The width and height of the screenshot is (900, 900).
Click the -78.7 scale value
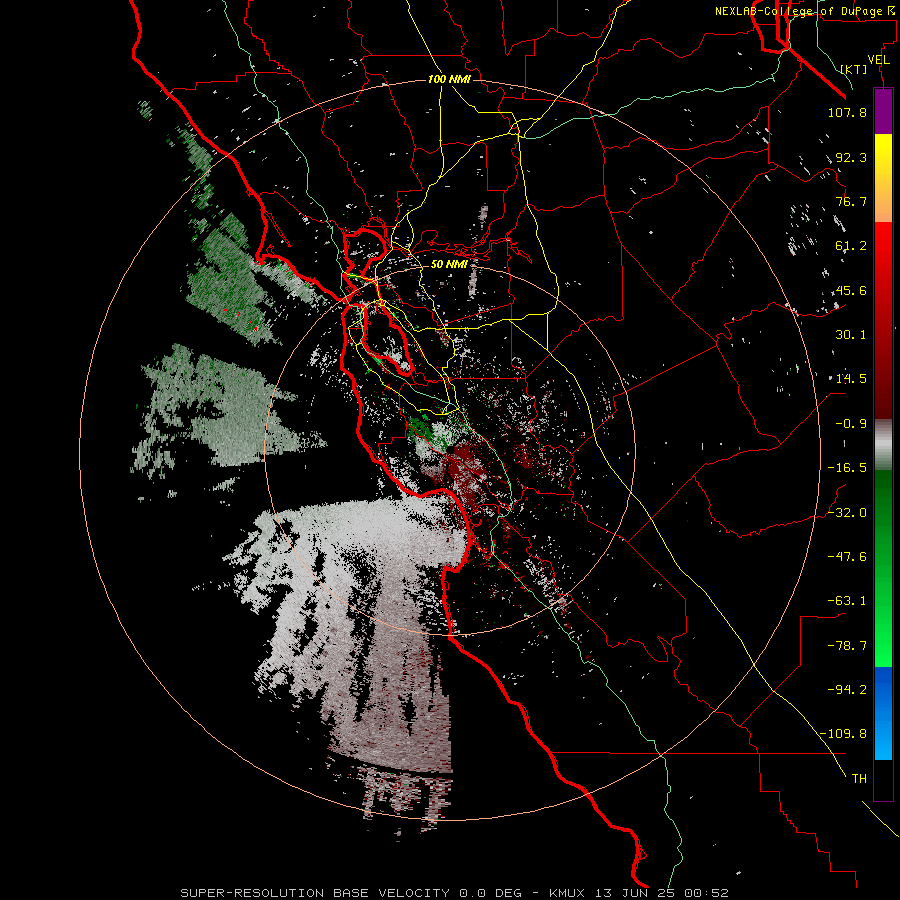coord(847,646)
